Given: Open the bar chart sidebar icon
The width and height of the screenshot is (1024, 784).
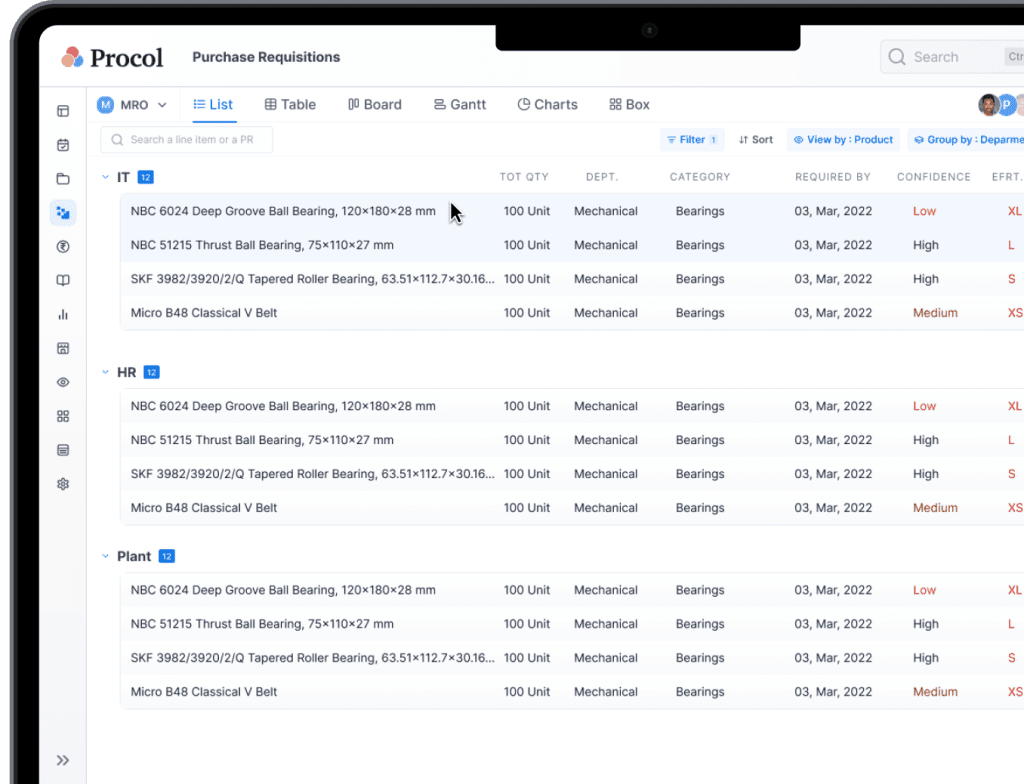Looking at the screenshot, I should 63,315.
